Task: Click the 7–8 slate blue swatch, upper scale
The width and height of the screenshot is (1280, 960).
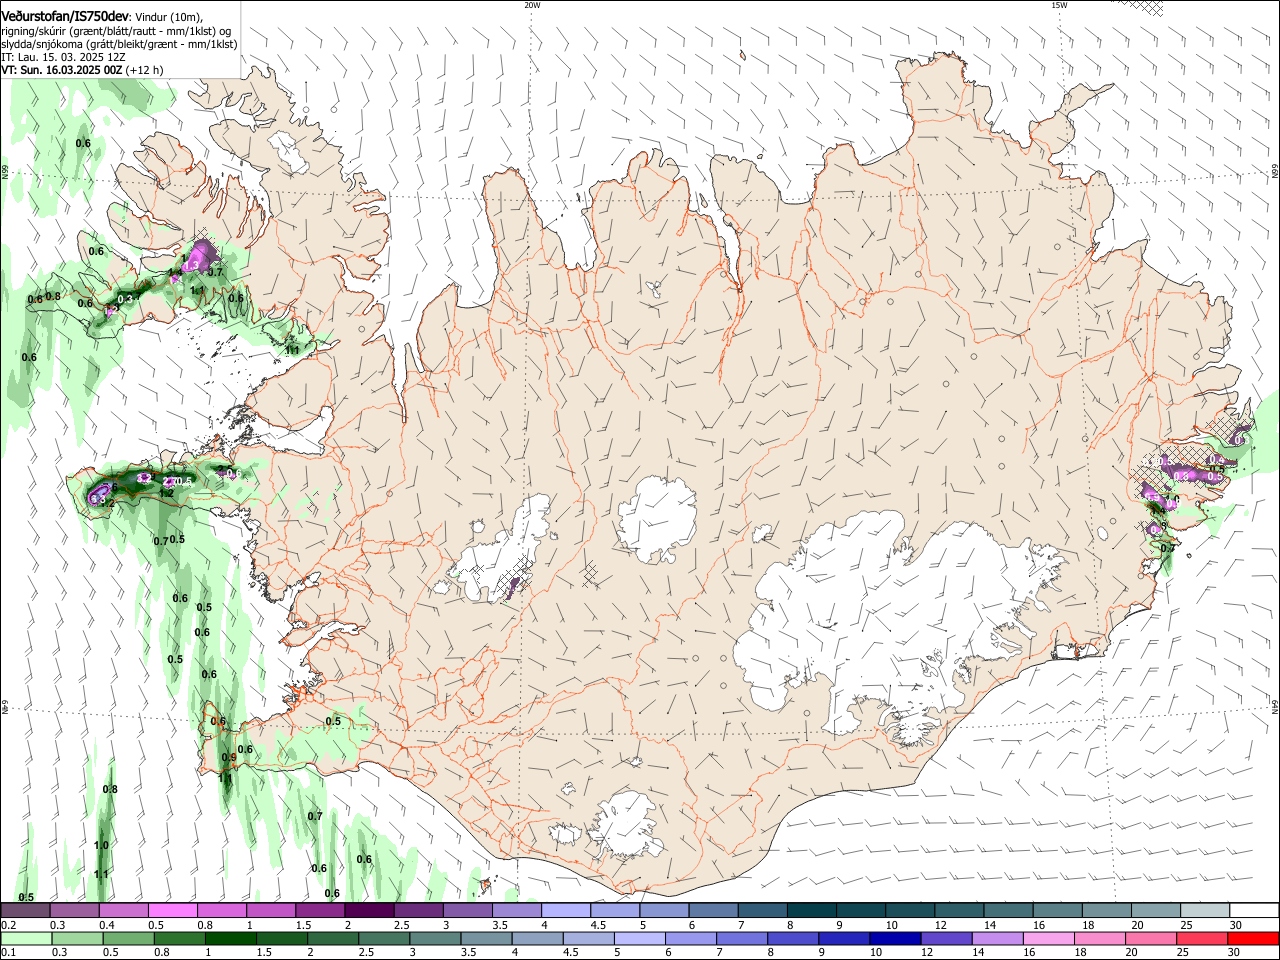Action: (762, 911)
